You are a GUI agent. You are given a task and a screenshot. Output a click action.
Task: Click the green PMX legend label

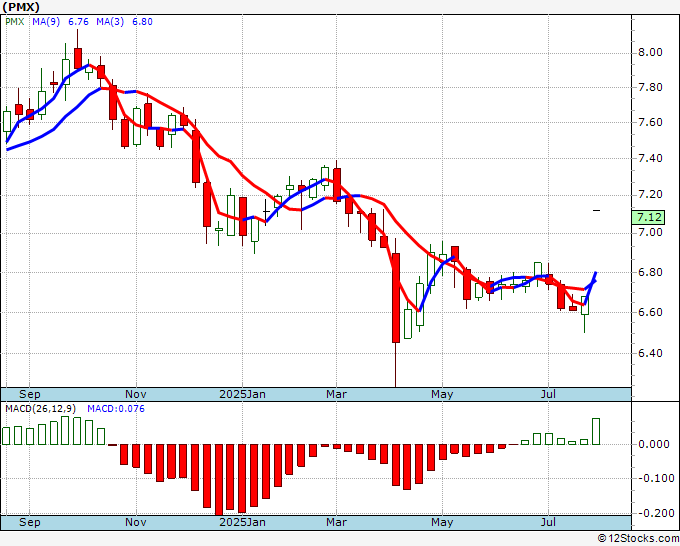pos(15,22)
